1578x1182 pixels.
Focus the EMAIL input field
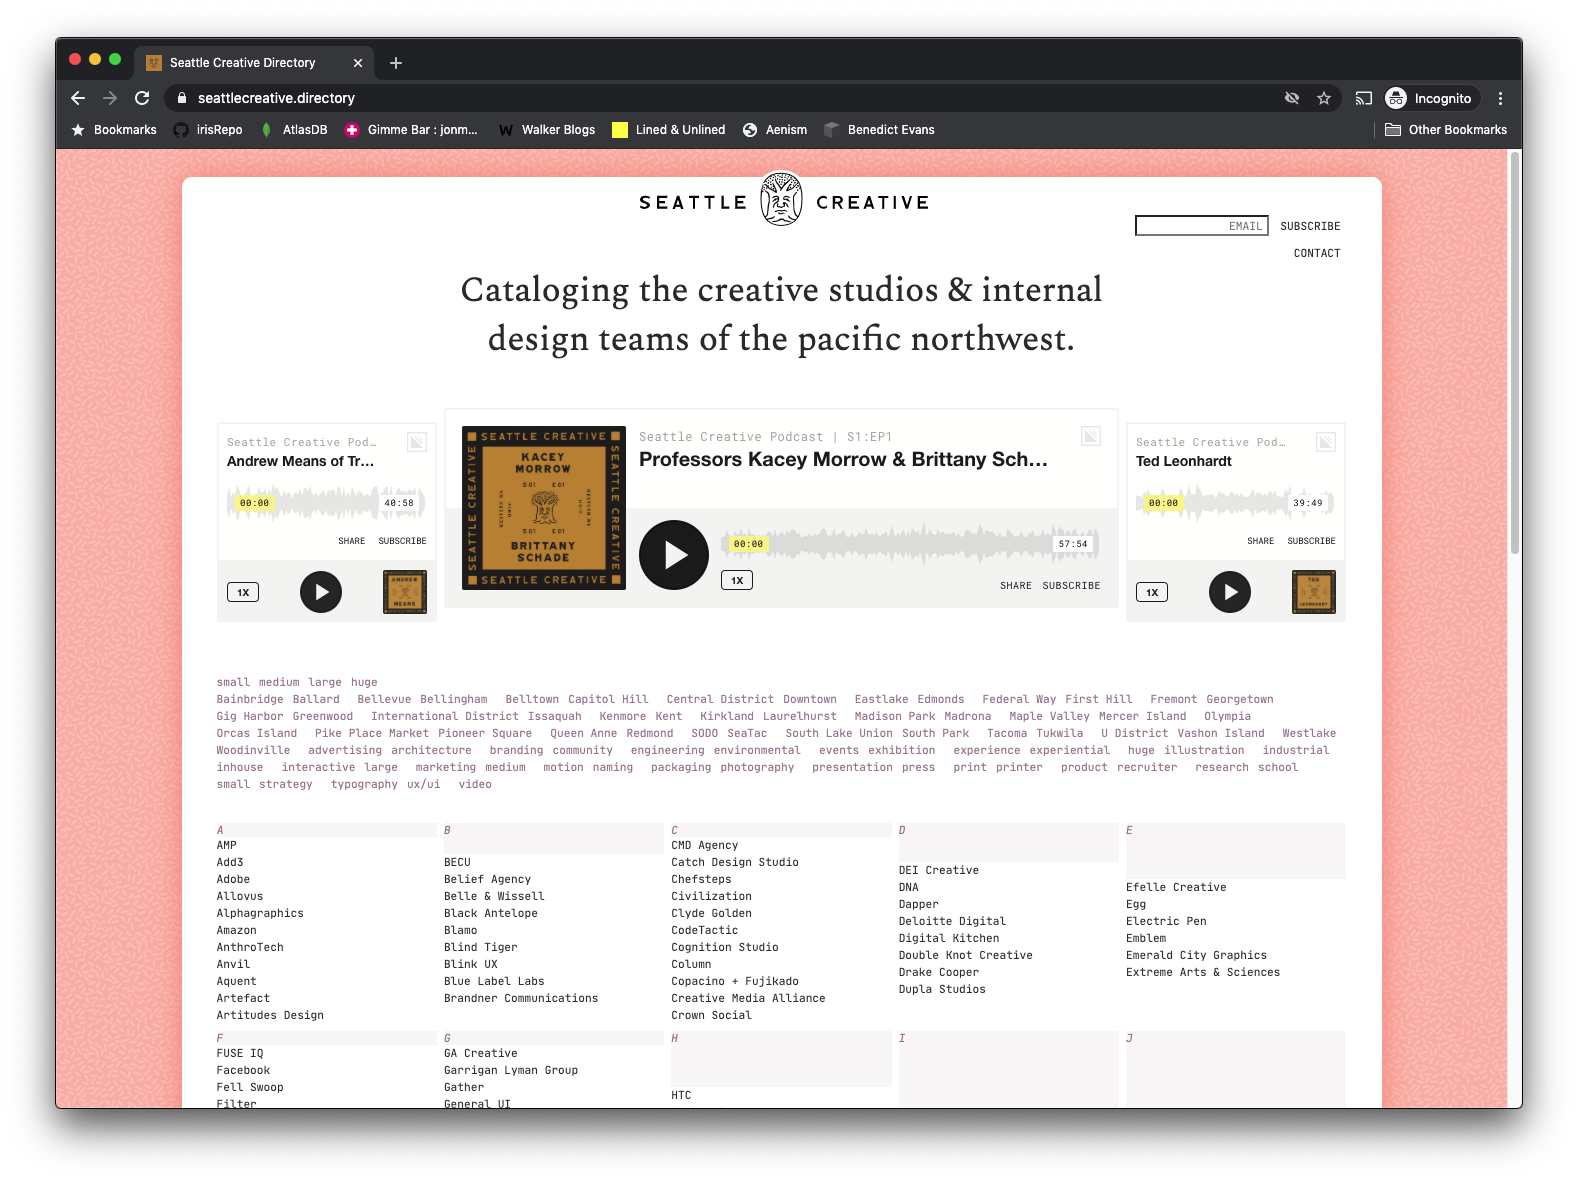pos(1201,226)
